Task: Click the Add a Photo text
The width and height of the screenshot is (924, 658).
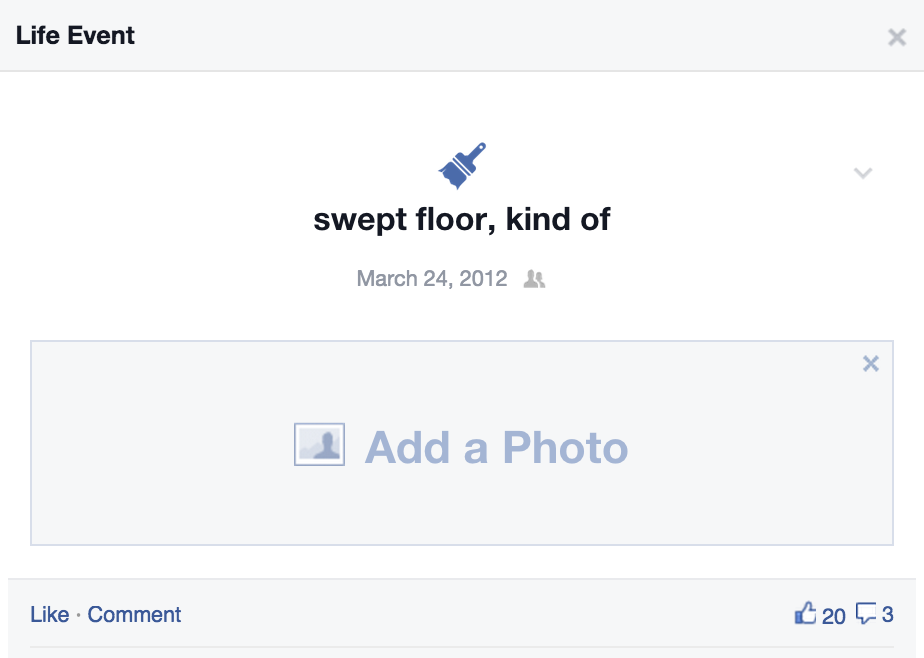Action: 496,447
